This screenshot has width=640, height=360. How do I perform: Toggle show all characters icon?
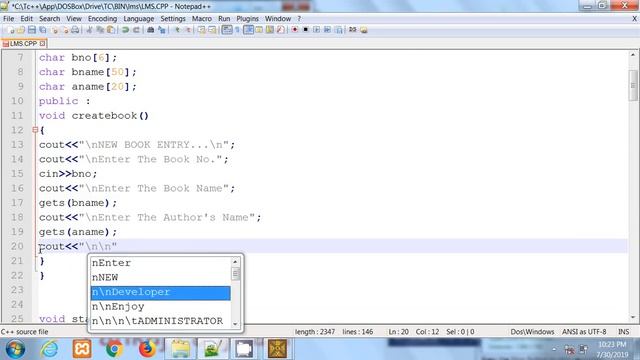(237, 30)
